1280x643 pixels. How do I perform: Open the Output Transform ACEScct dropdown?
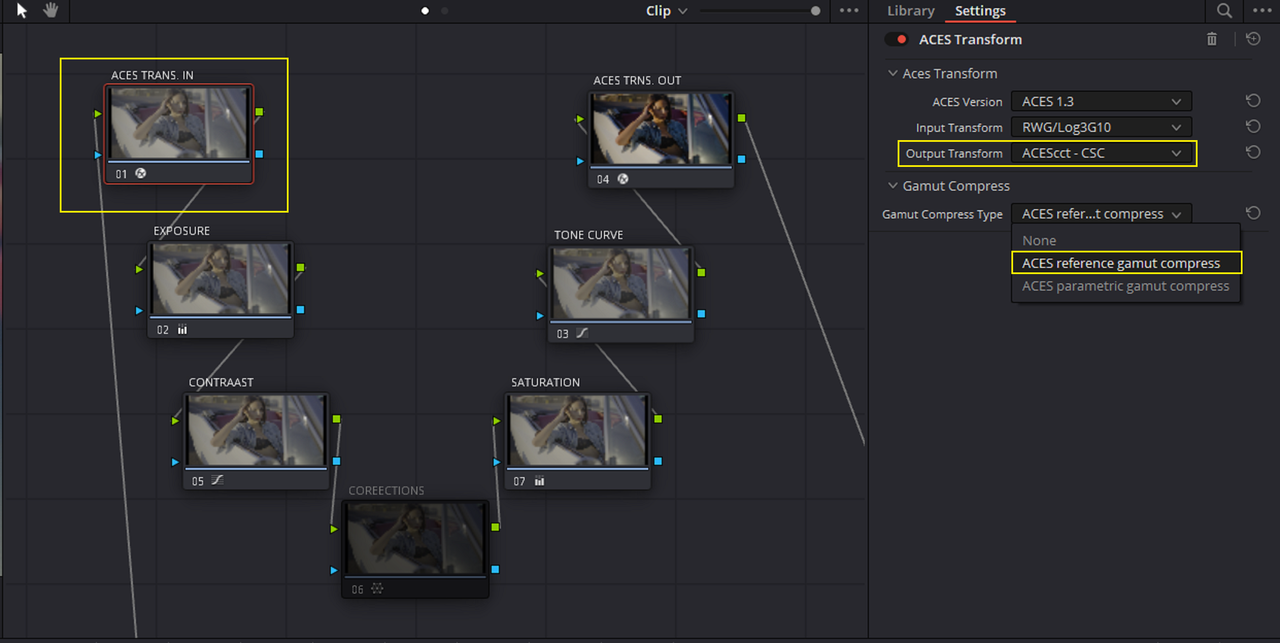[1101, 153]
